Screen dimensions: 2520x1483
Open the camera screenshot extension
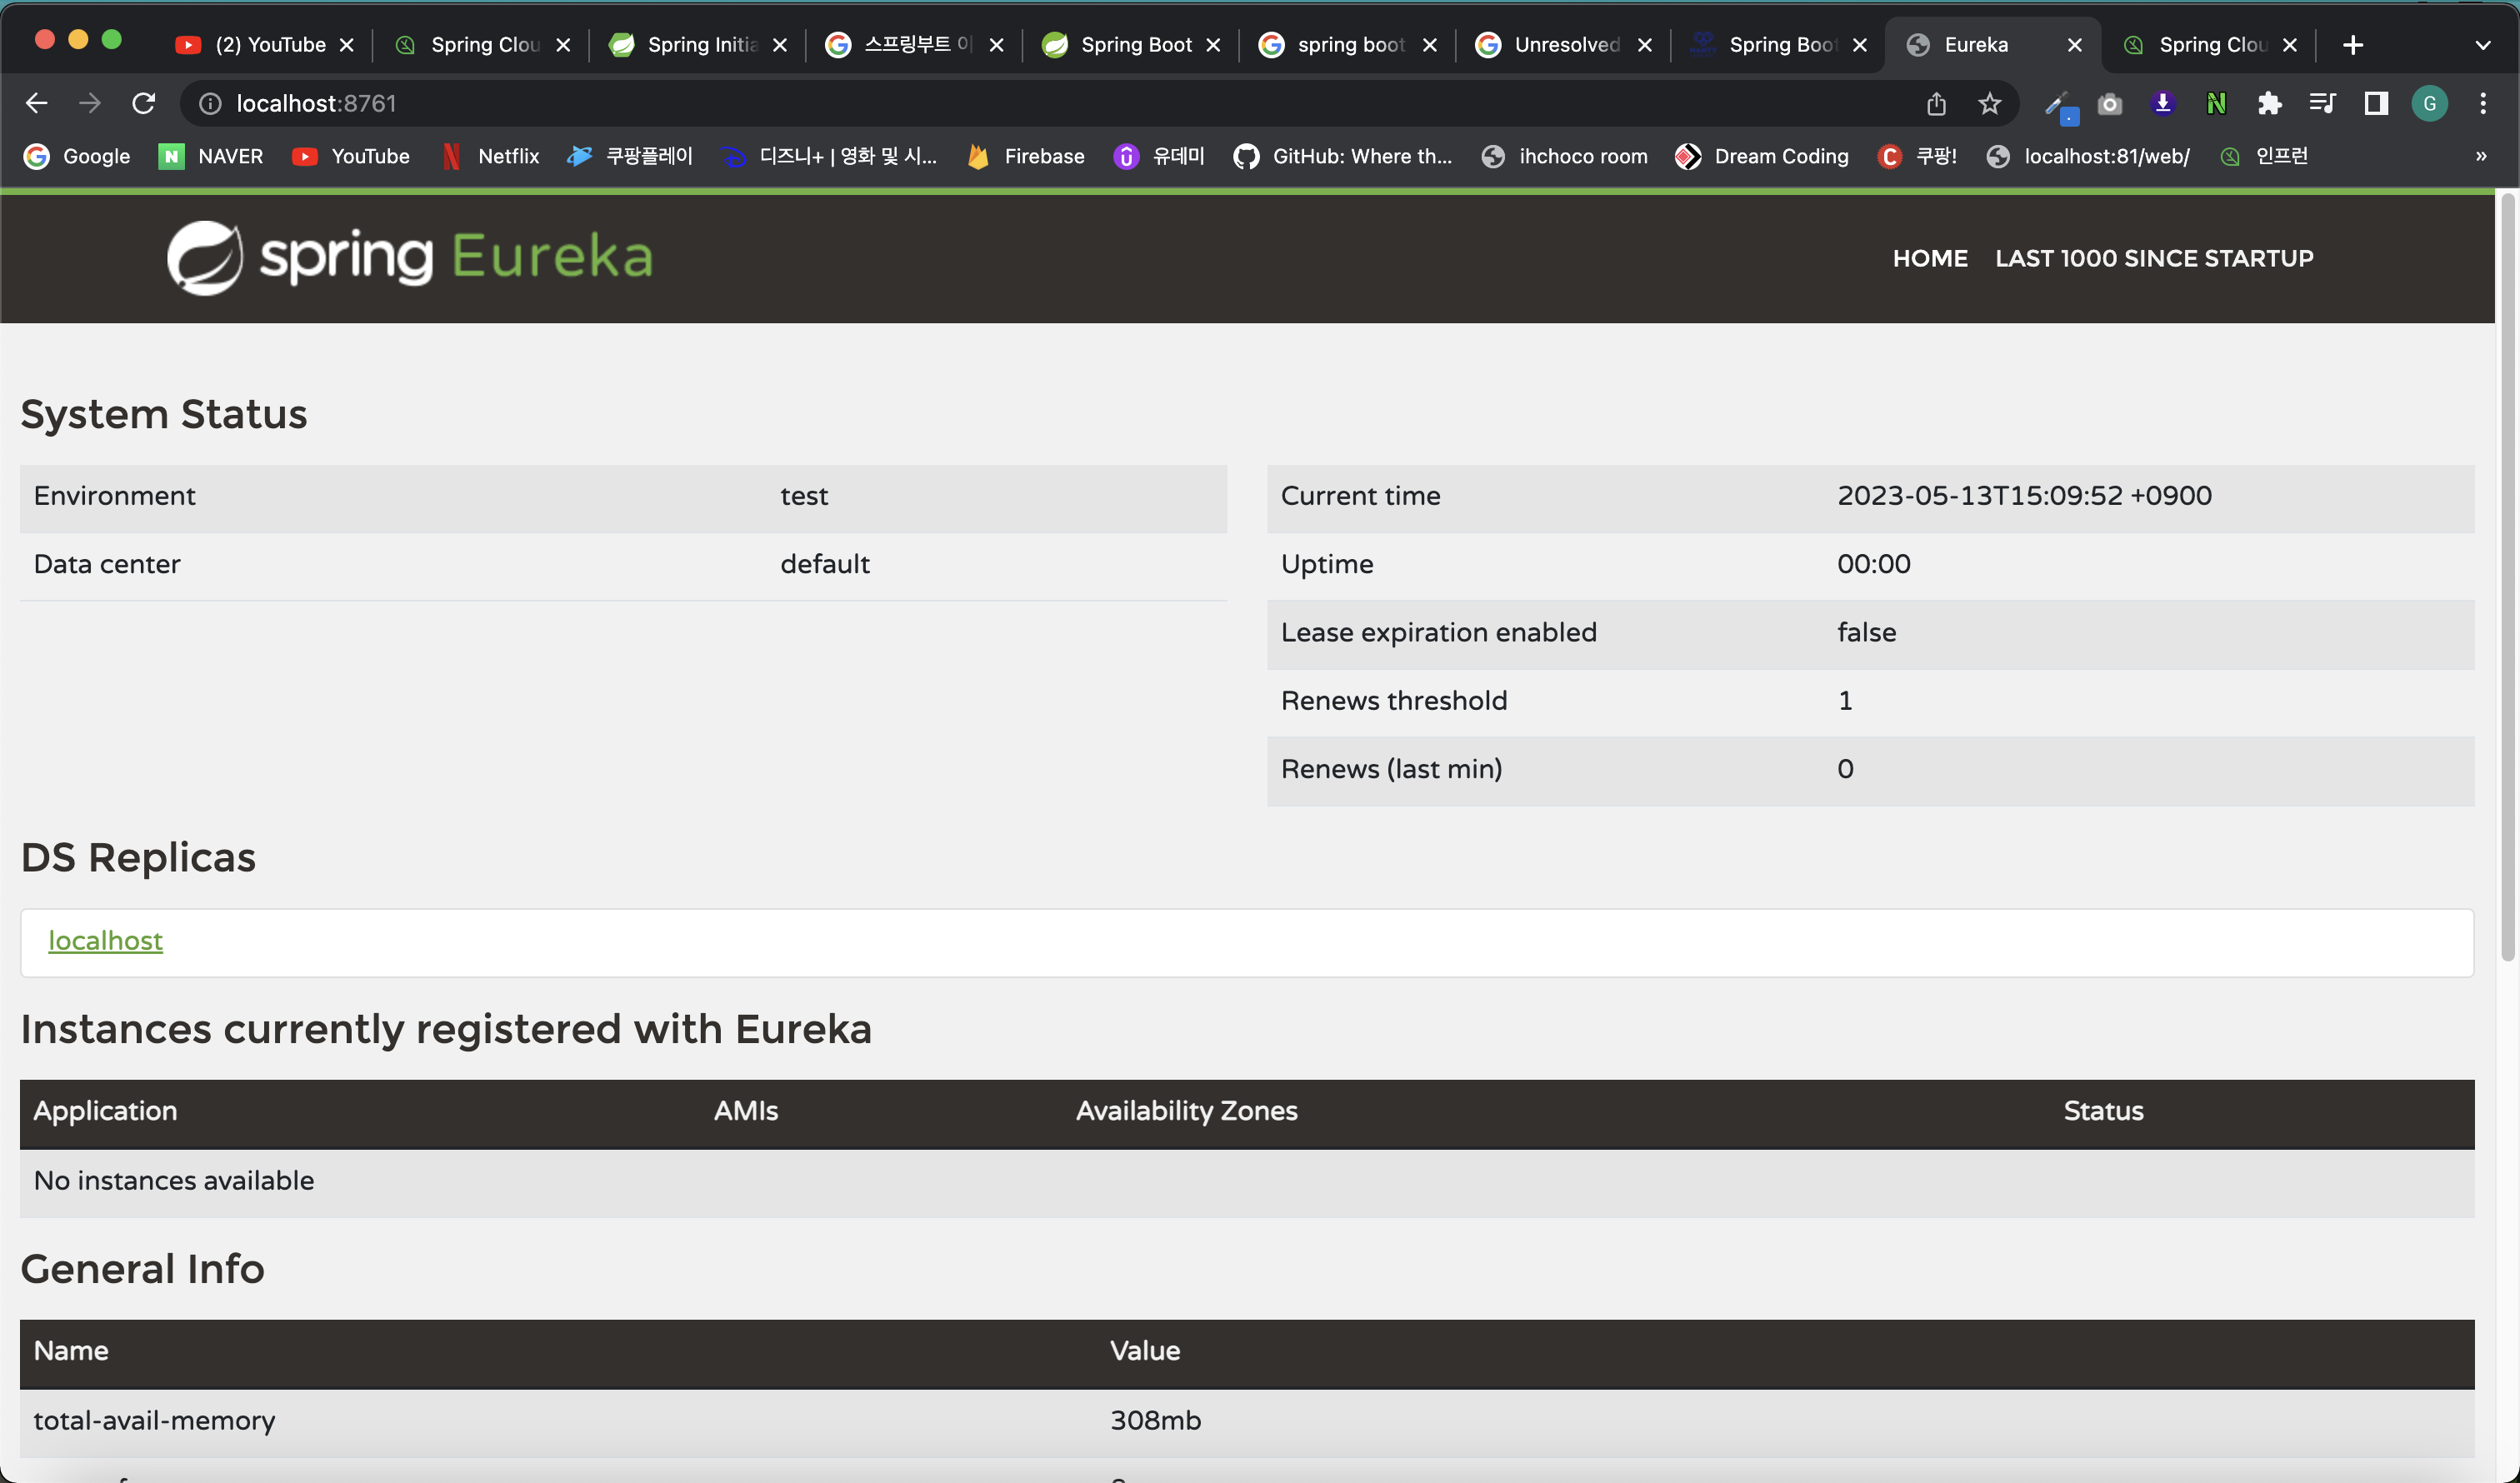pos(2110,103)
